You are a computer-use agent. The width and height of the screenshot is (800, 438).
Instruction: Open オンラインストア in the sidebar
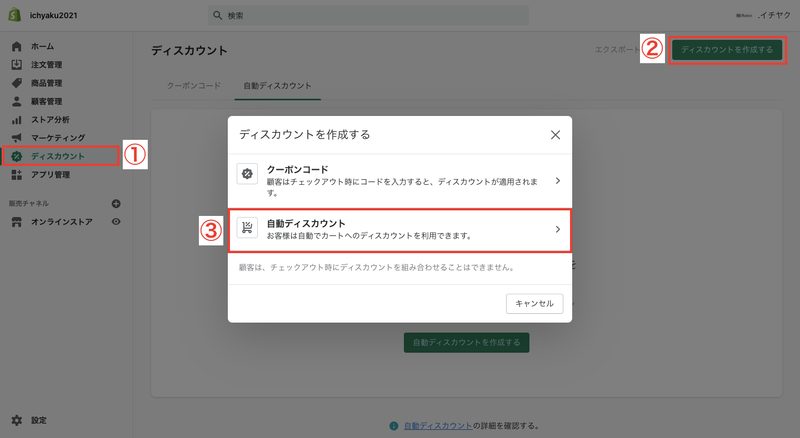[x=62, y=222]
